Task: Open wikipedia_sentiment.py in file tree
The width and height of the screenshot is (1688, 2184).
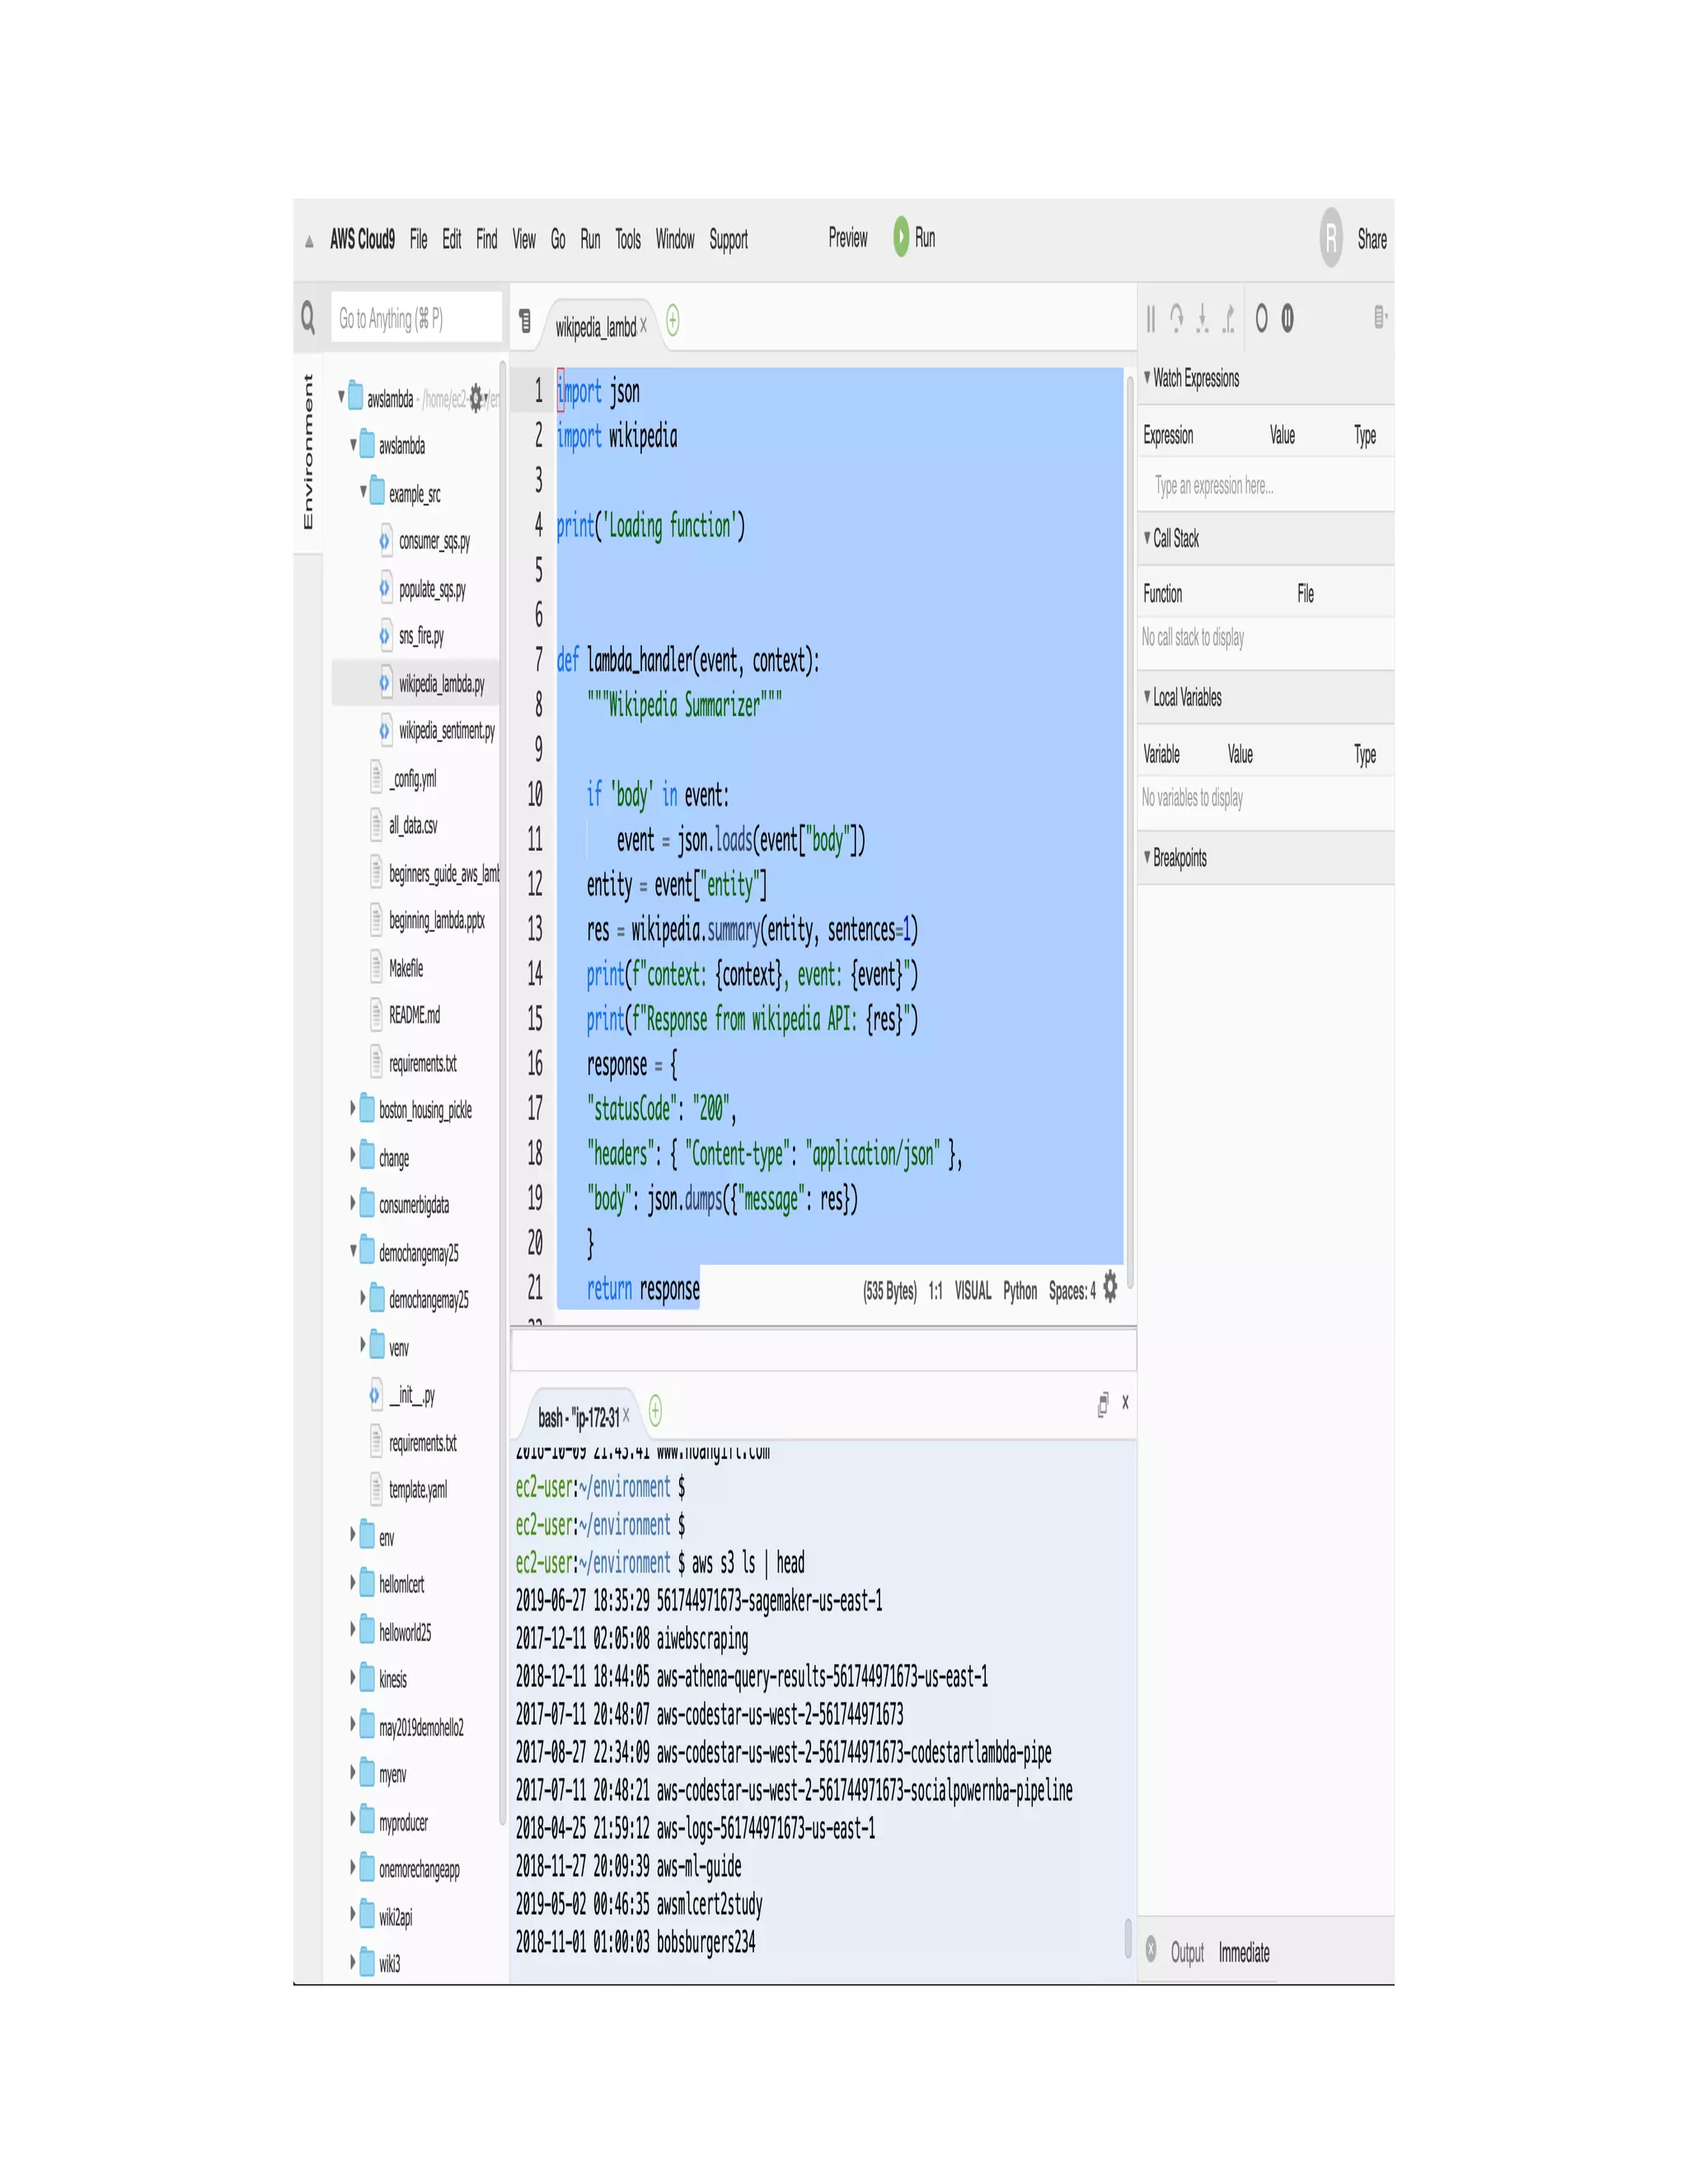Action: coord(446,731)
